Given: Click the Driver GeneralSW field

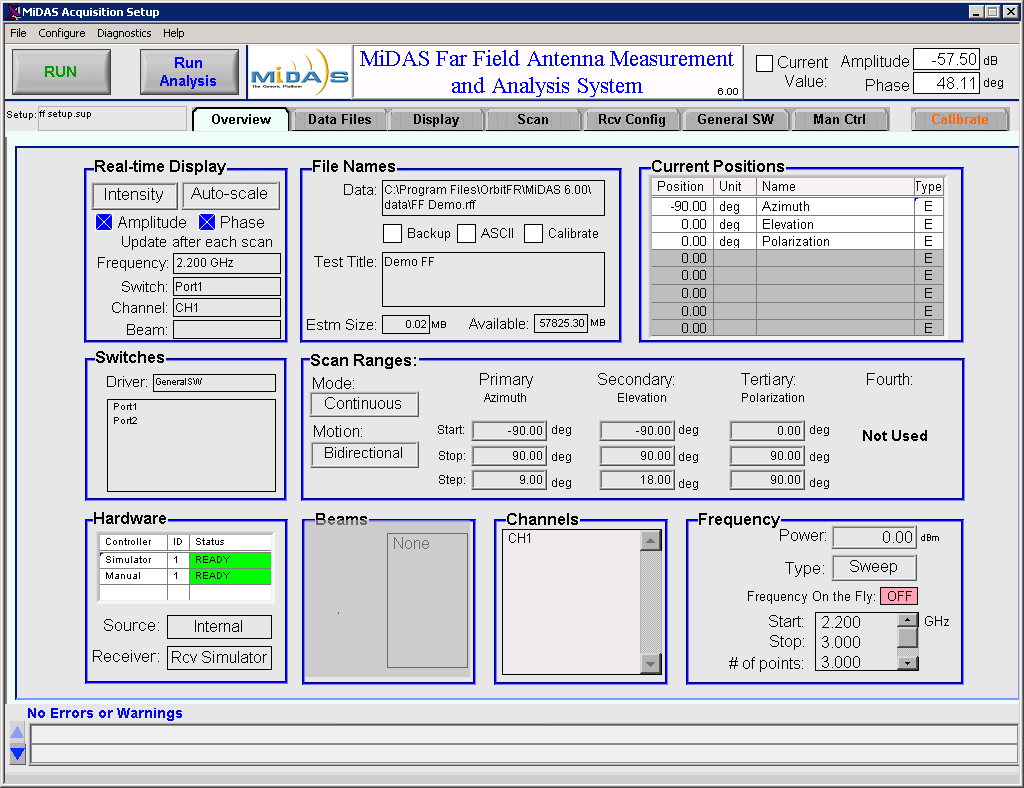Looking at the screenshot, I should (214, 382).
